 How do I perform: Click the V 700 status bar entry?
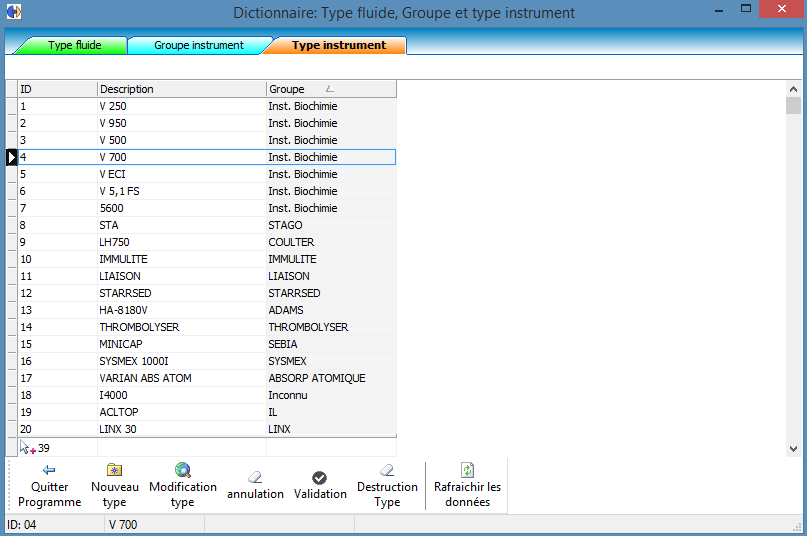click(x=154, y=525)
